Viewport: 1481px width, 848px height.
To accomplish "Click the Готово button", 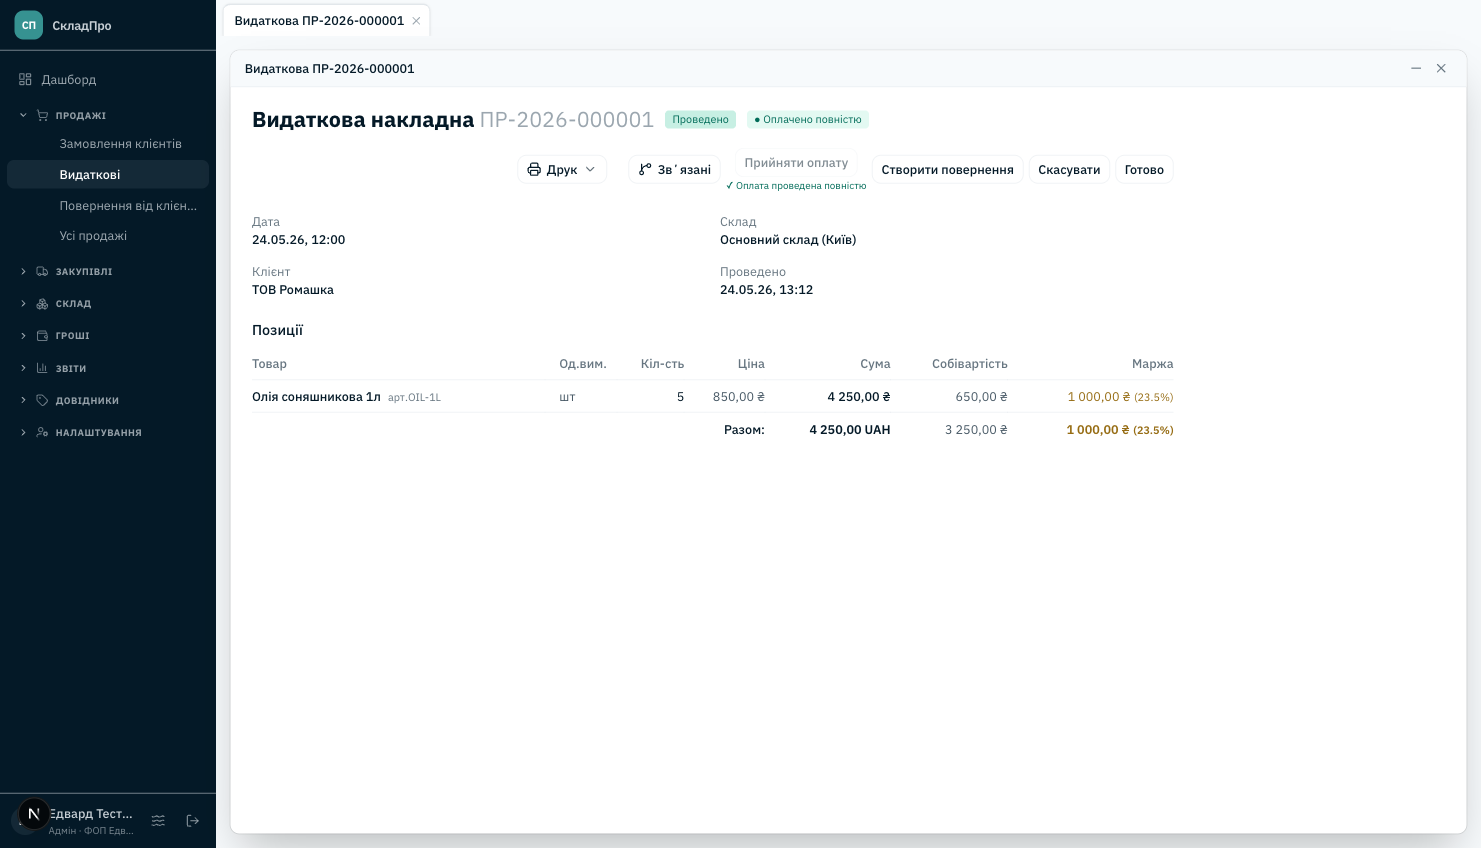I will tap(1144, 169).
